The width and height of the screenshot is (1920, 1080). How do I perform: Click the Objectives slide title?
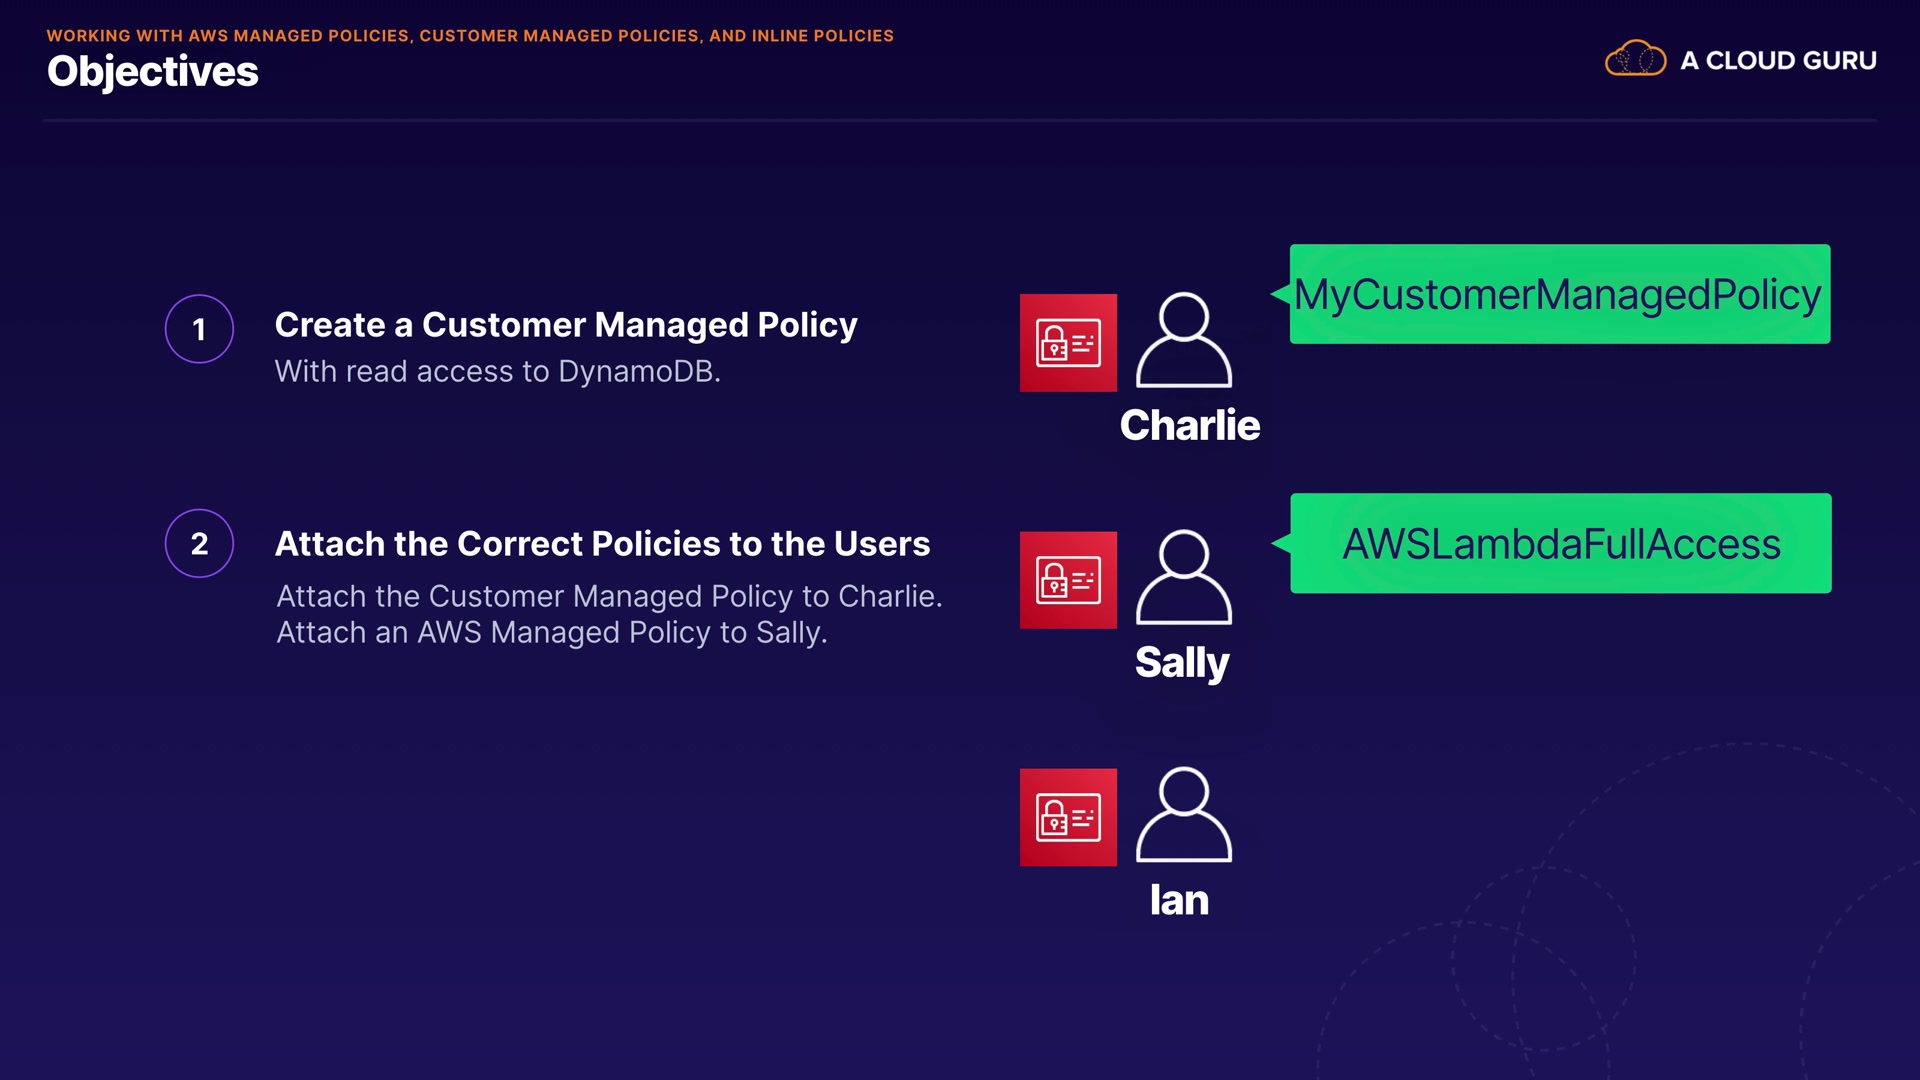[152, 72]
